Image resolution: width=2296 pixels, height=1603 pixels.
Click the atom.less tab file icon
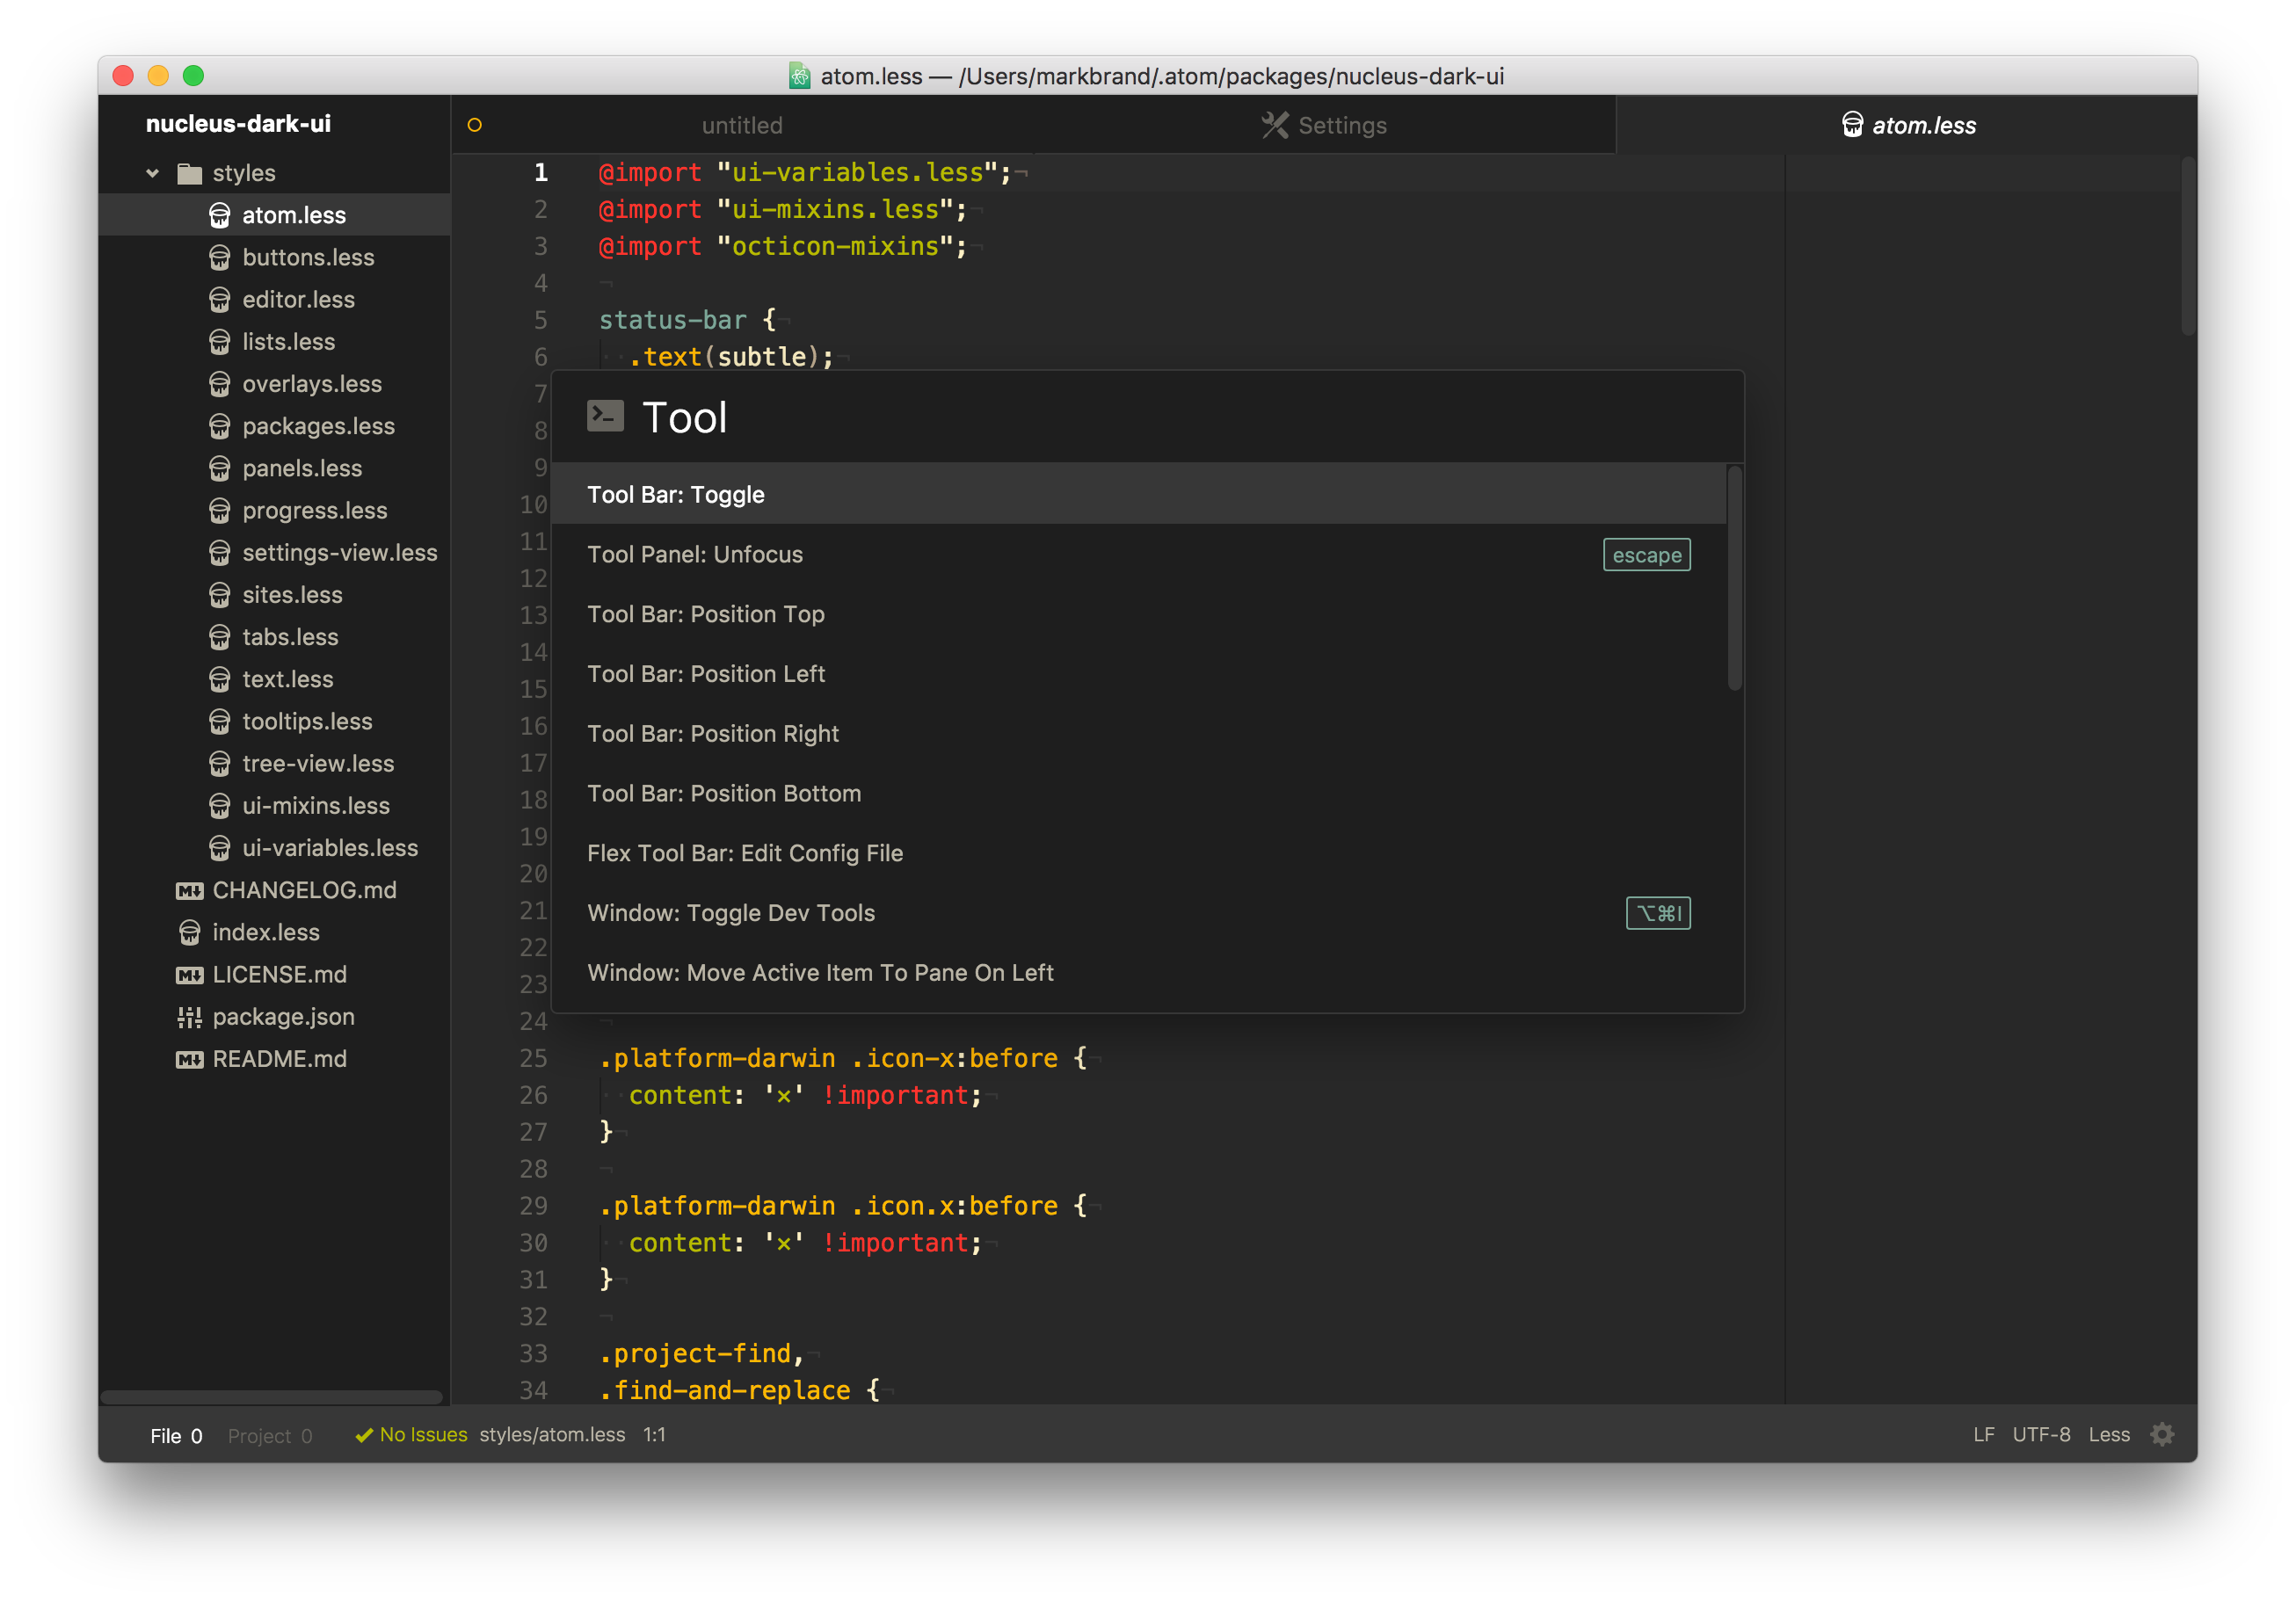point(1852,125)
